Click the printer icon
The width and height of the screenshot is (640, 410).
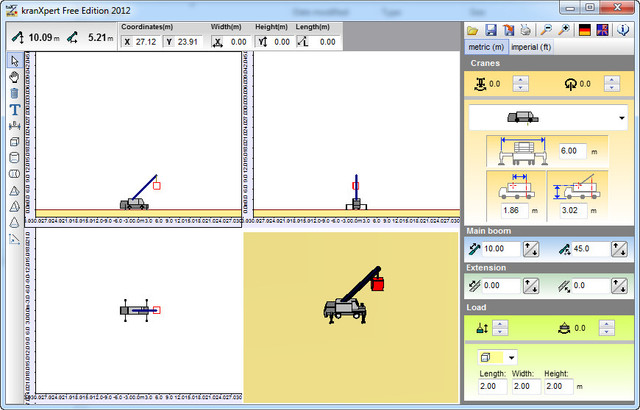525,31
